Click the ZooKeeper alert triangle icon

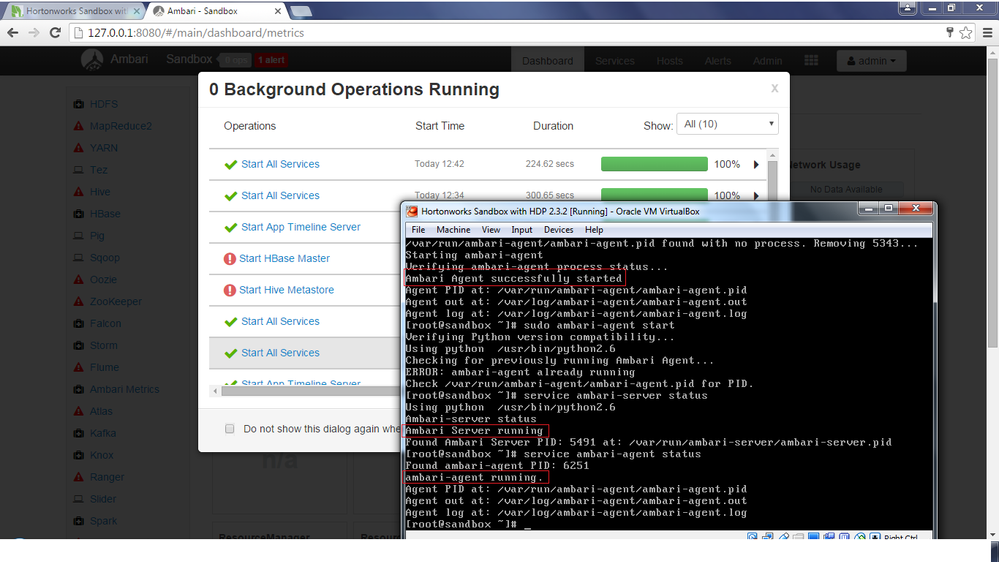point(78,301)
